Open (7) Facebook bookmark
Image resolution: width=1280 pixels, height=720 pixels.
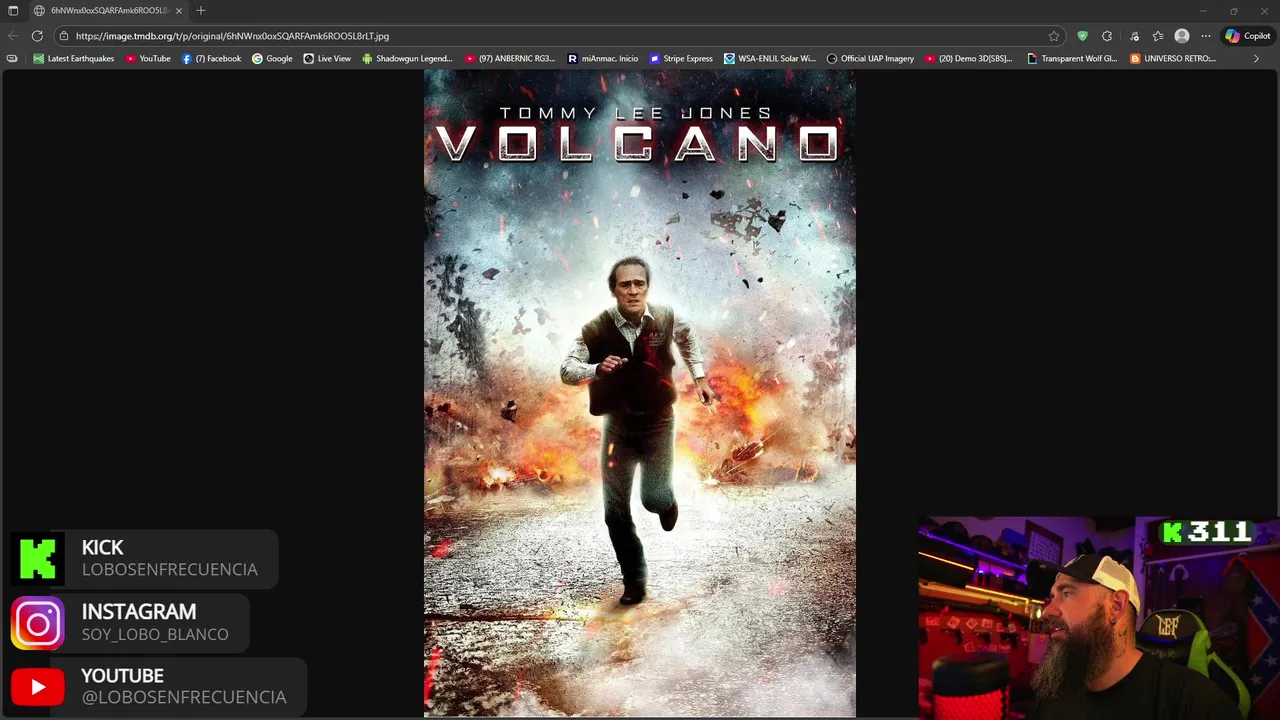click(212, 59)
